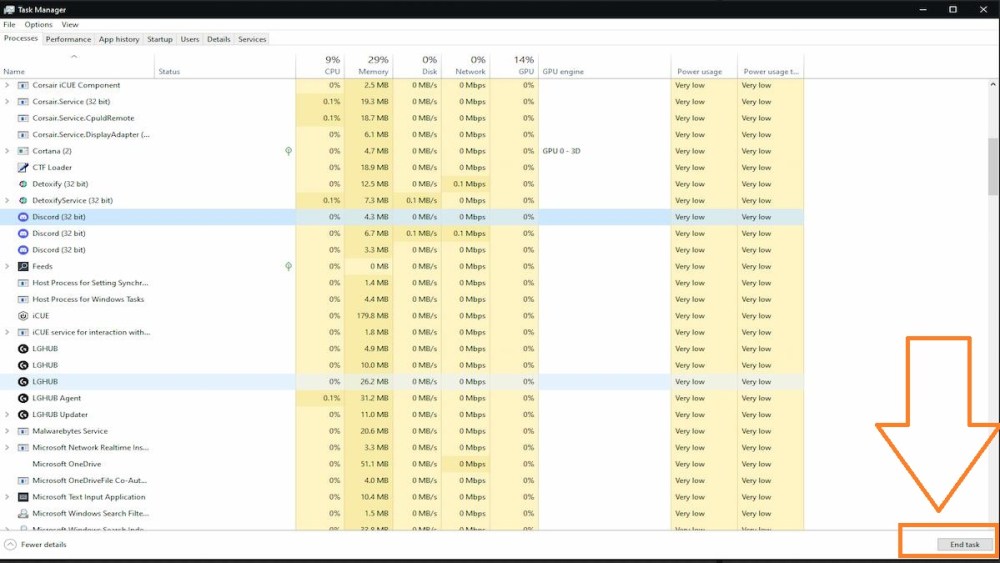Select the iCUE process icon
The image size is (1000, 563).
click(23, 316)
